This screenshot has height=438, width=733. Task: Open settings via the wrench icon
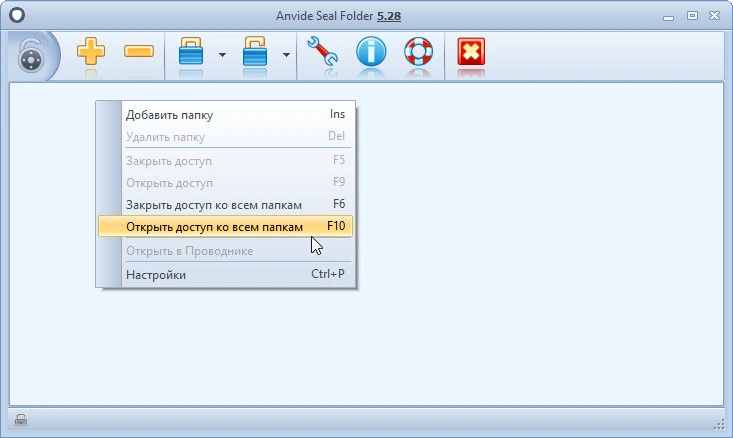point(323,50)
